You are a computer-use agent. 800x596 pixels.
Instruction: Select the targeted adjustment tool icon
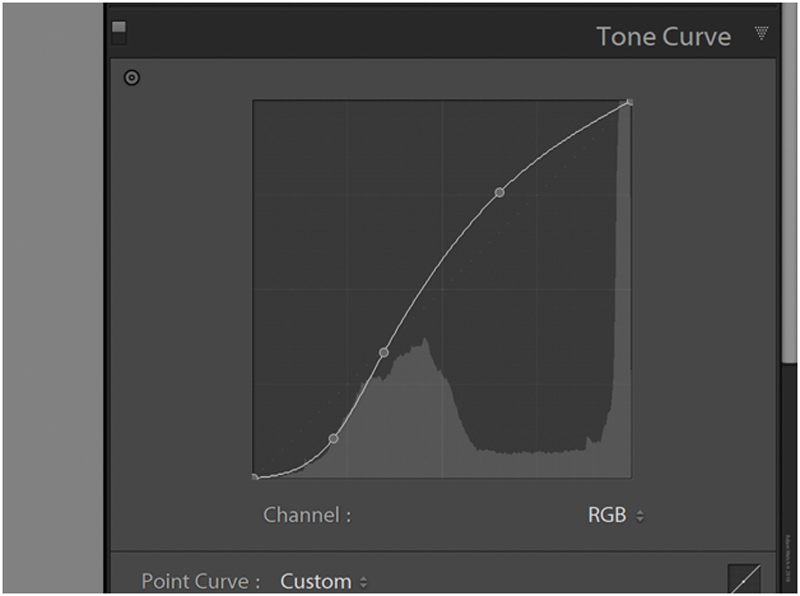click(132, 78)
